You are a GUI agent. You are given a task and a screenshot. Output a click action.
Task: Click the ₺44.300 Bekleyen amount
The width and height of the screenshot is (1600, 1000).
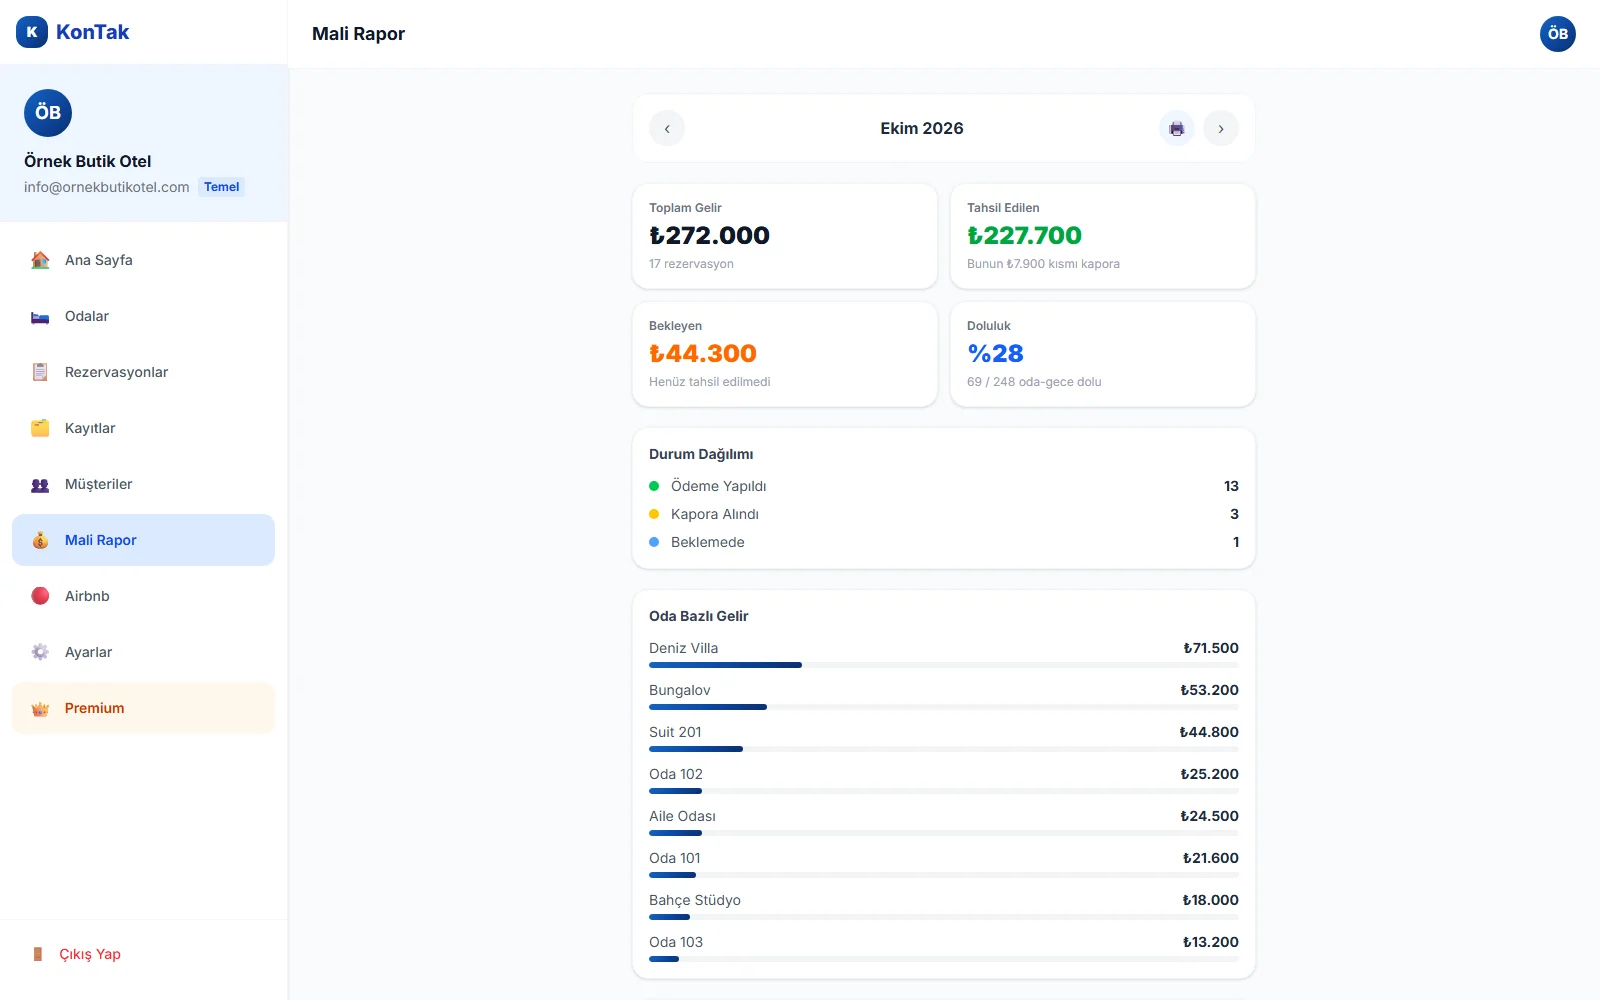[703, 353]
